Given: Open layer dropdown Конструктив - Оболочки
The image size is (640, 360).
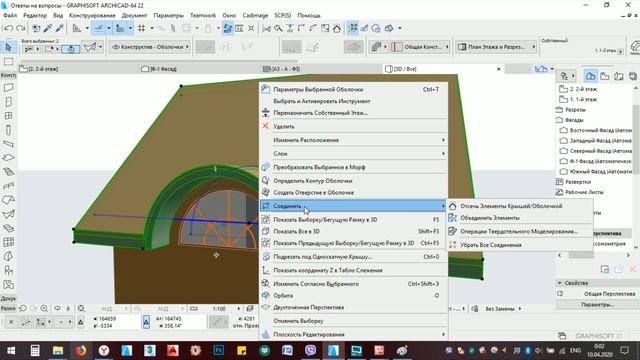Looking at the screenshot, I should pos(150,47).
